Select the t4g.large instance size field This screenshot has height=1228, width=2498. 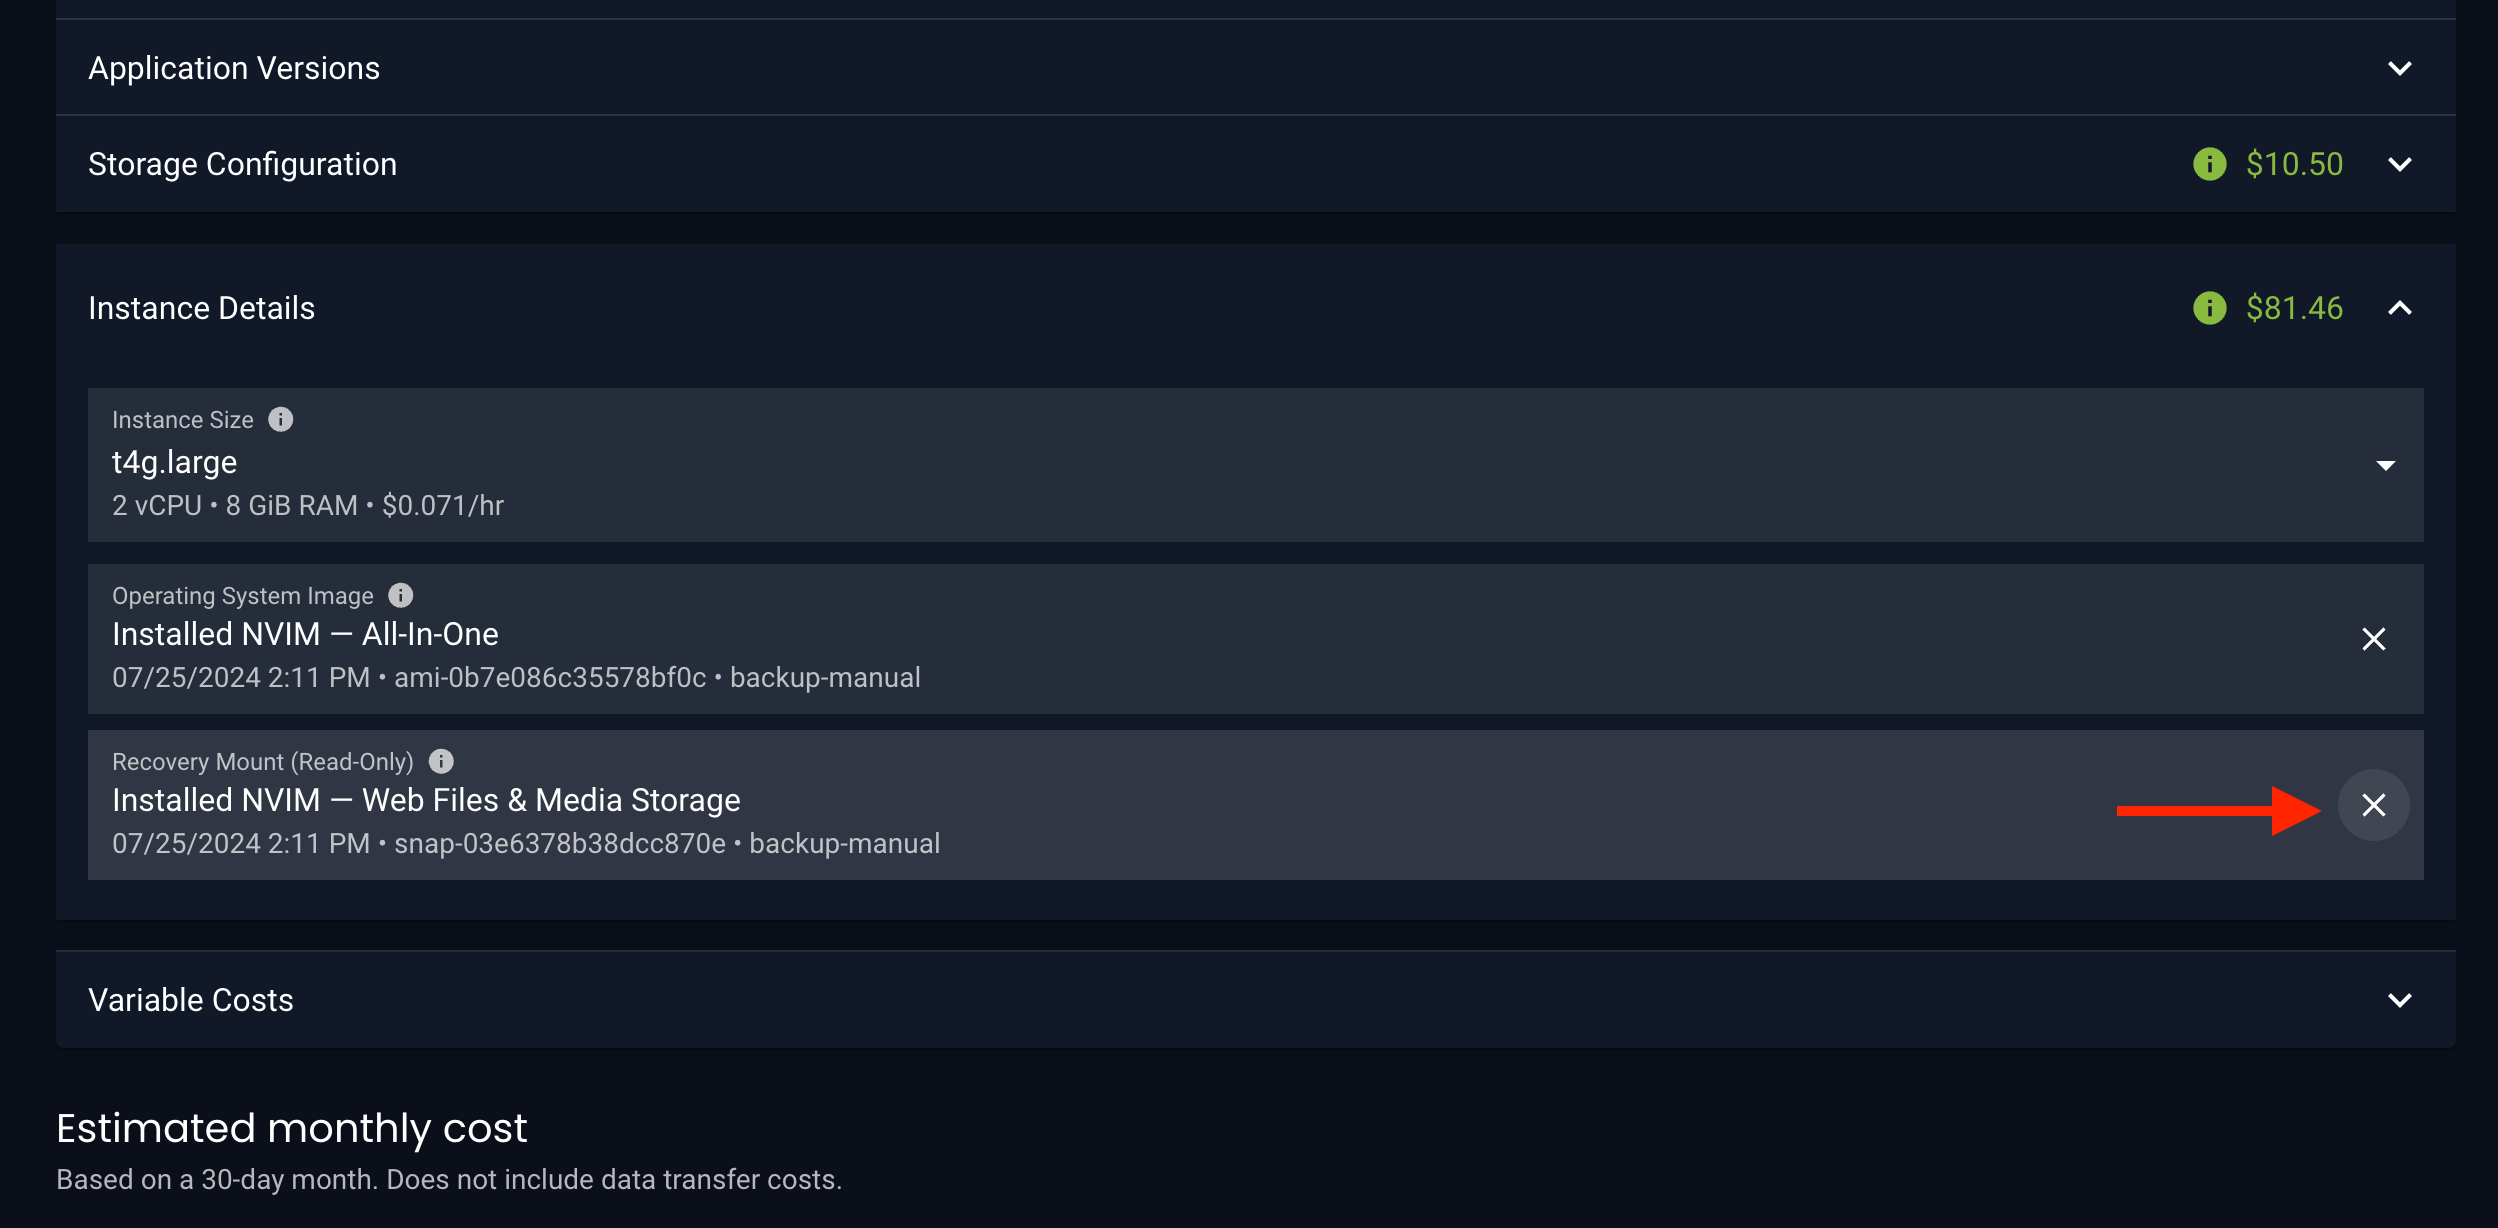coord(1200,465)
